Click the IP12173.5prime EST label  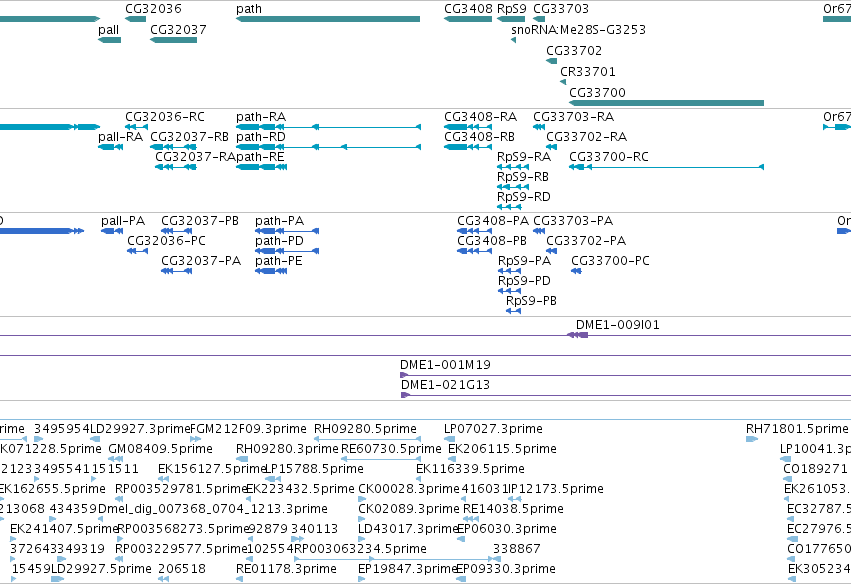(x=555, y=489)
